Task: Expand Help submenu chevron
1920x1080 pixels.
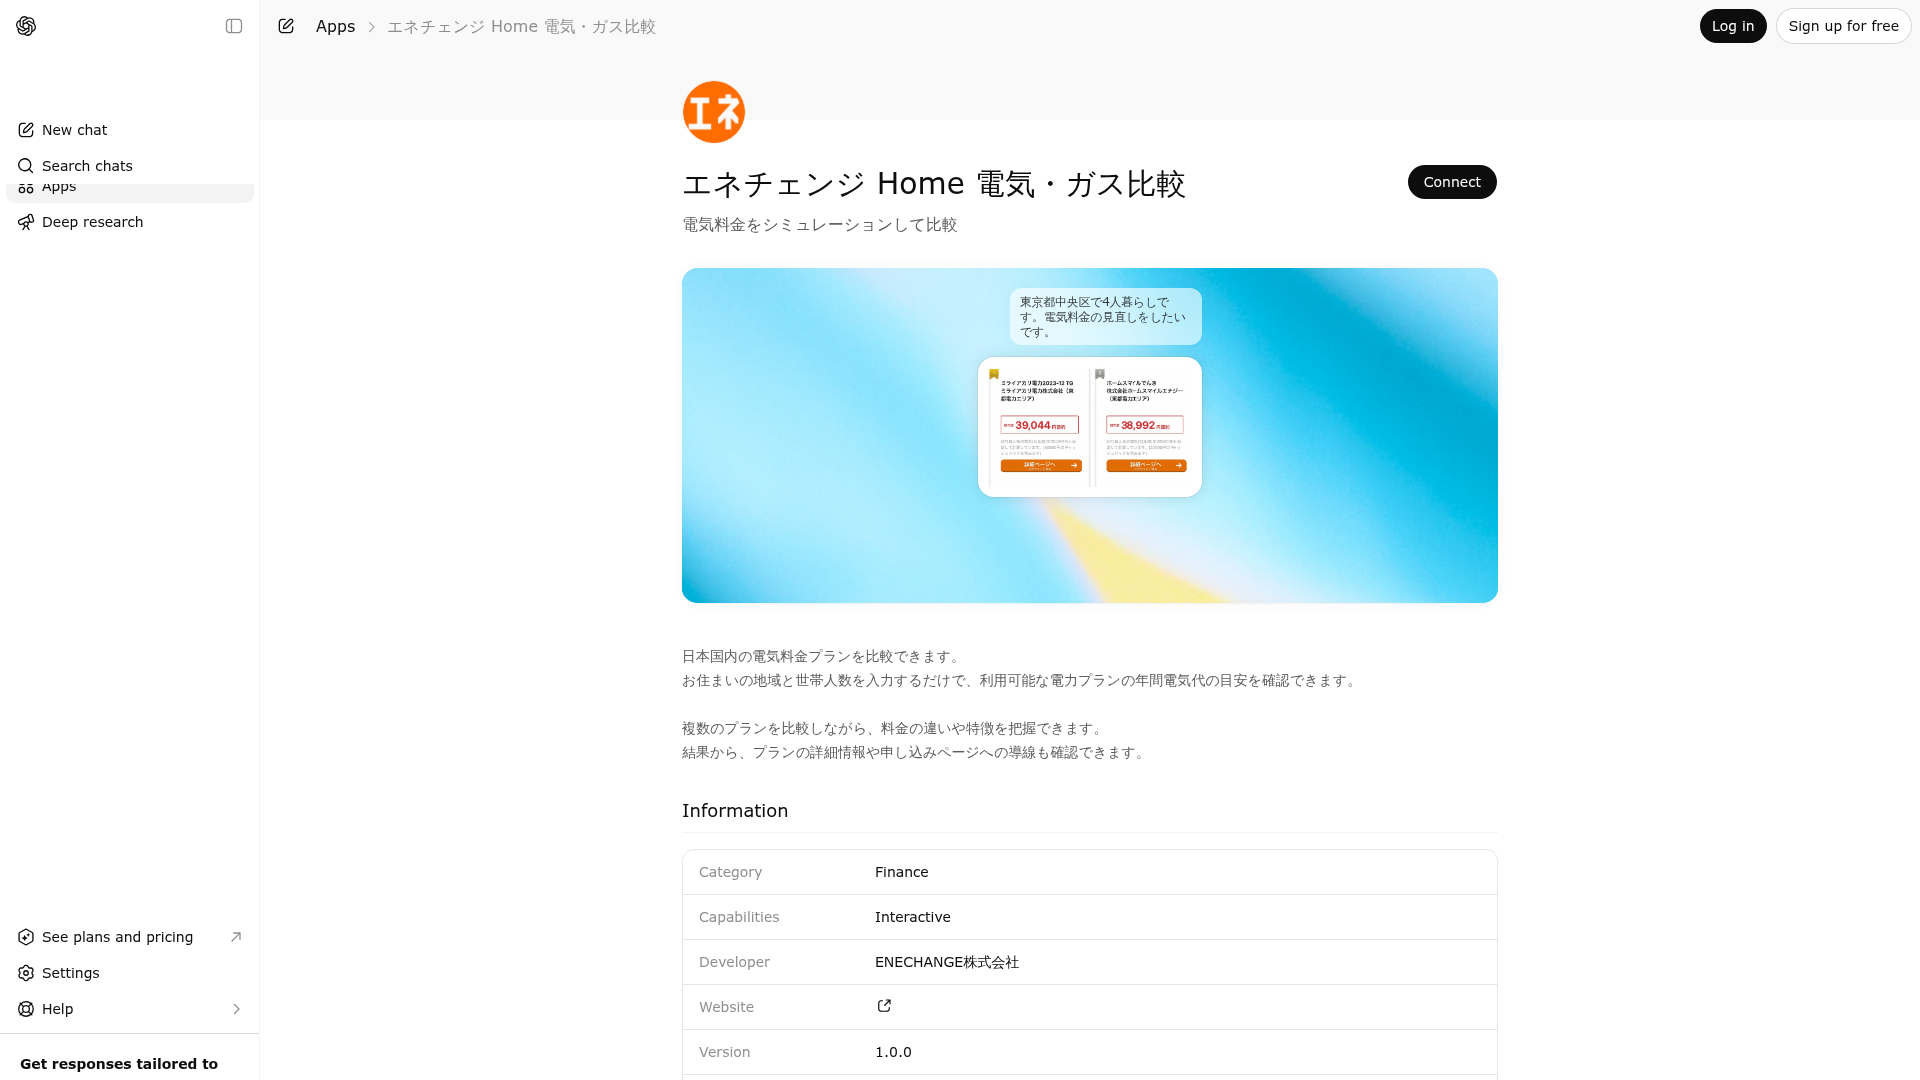Action: pos(236,1009)
